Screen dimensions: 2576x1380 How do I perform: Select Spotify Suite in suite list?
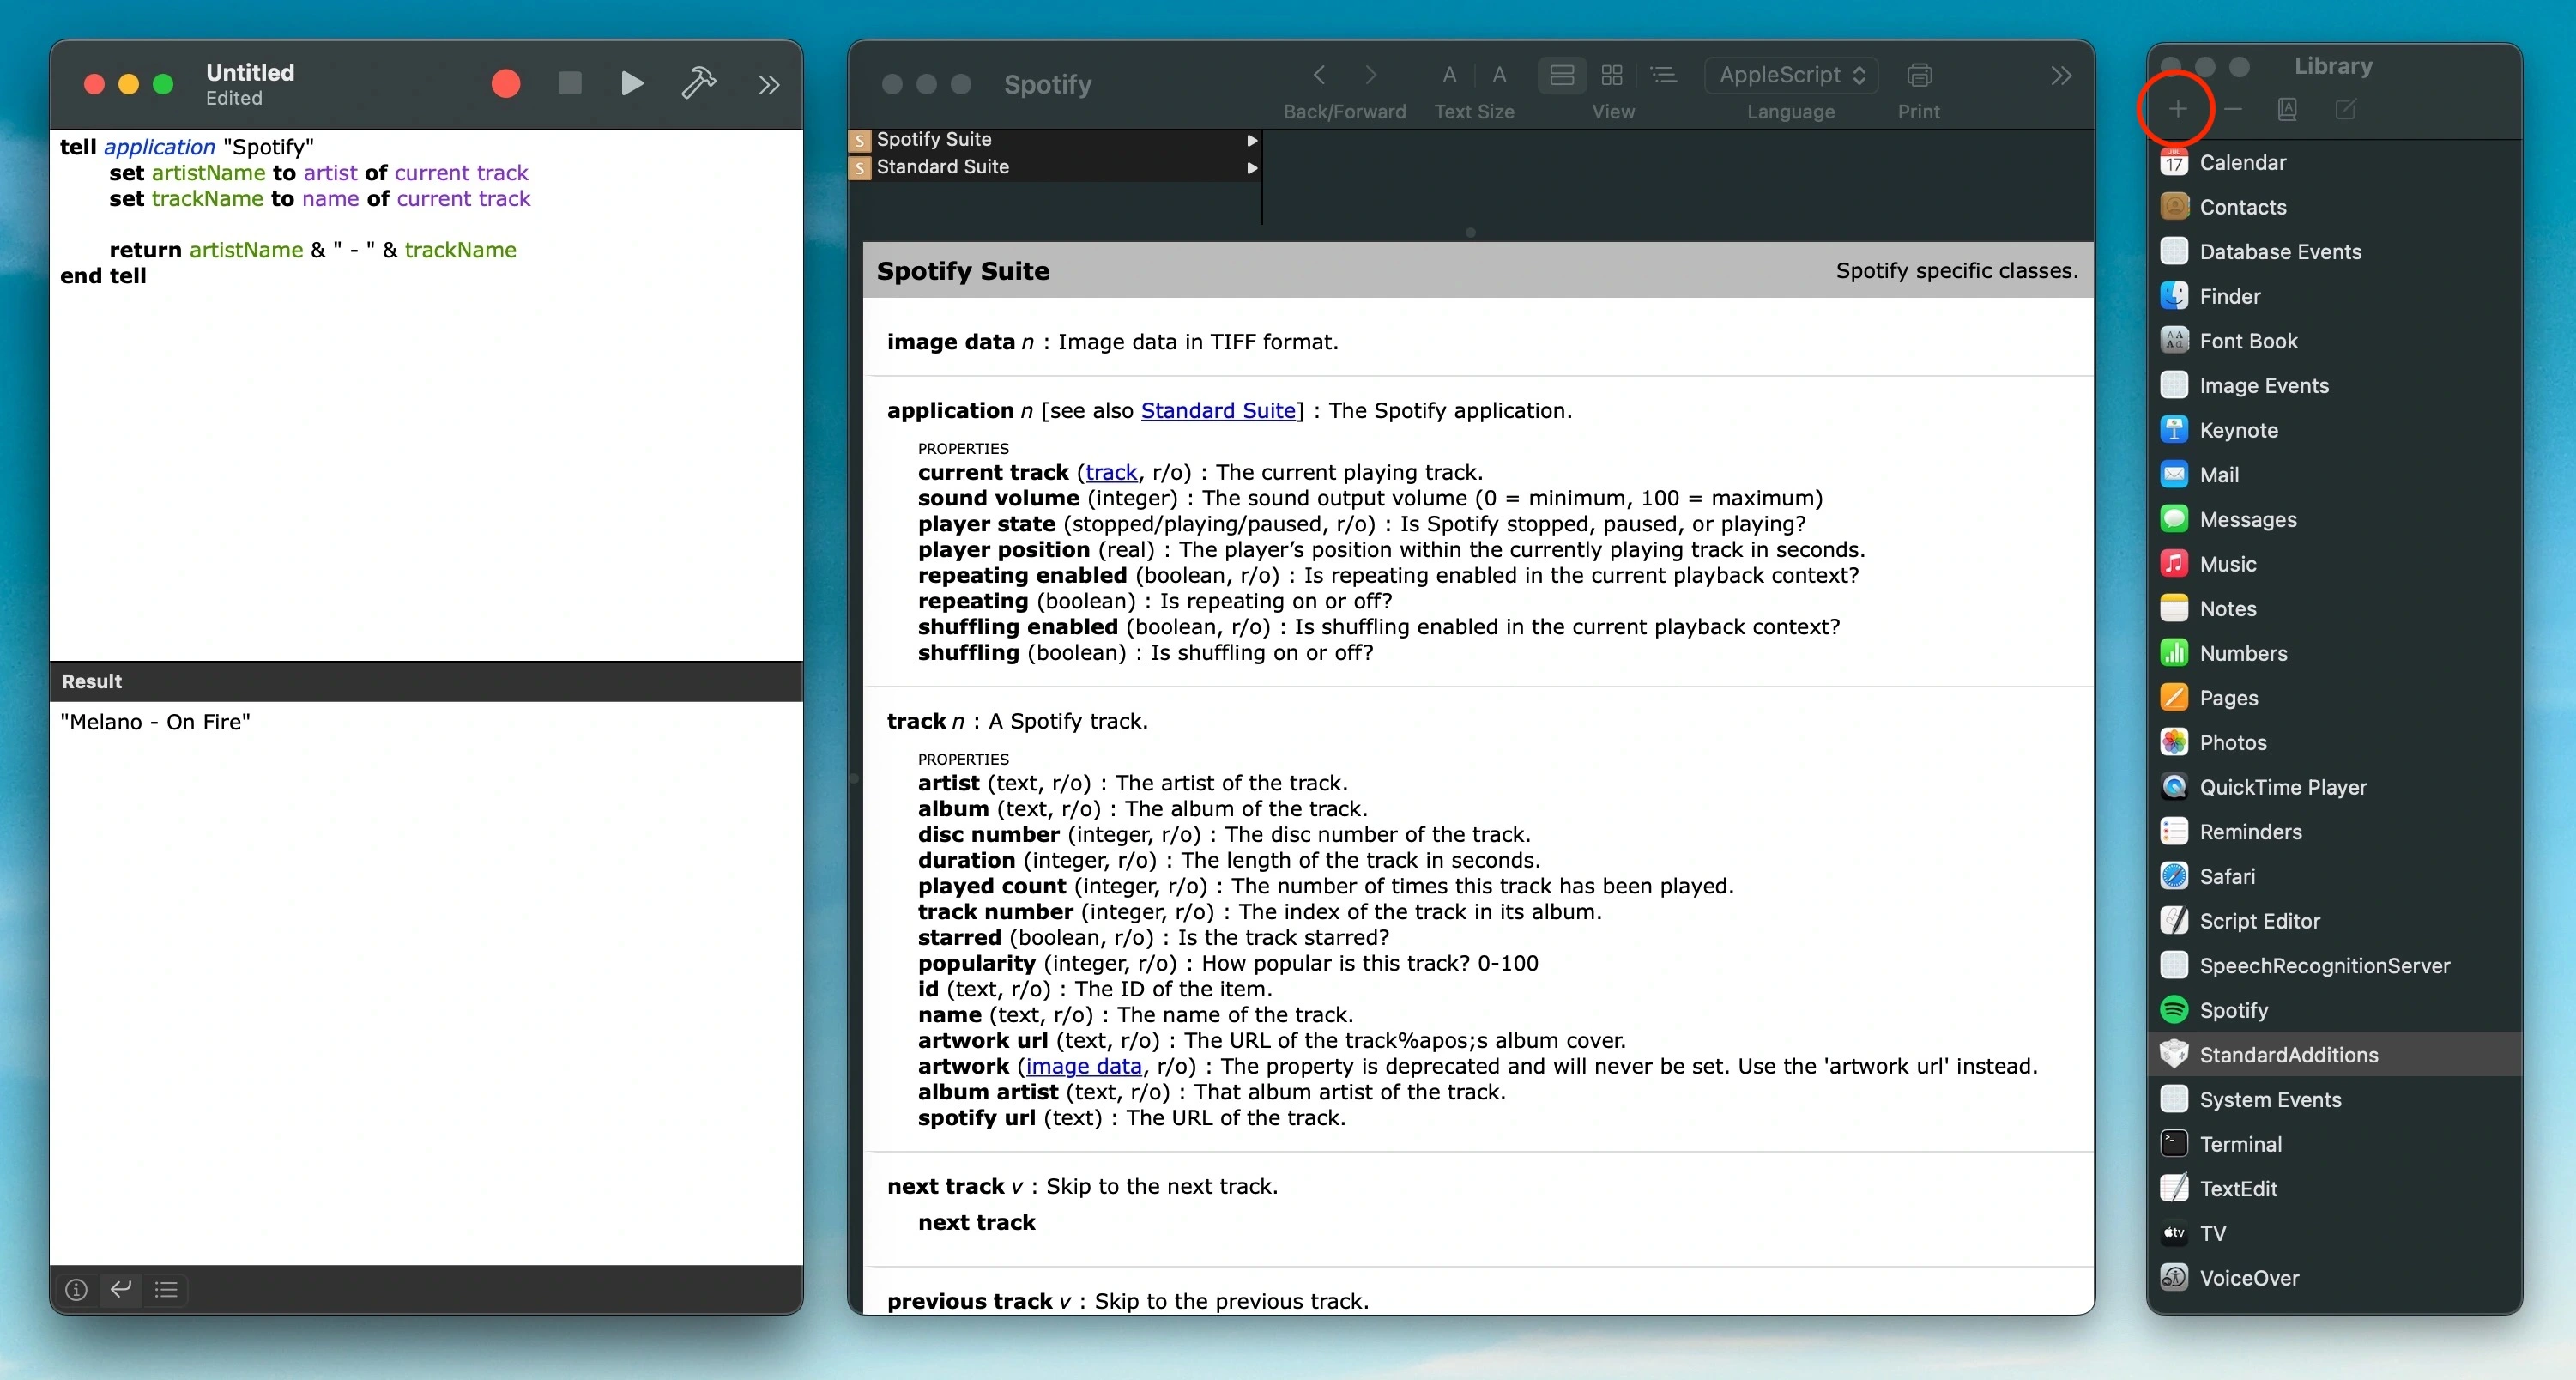tap(1055, 140)
